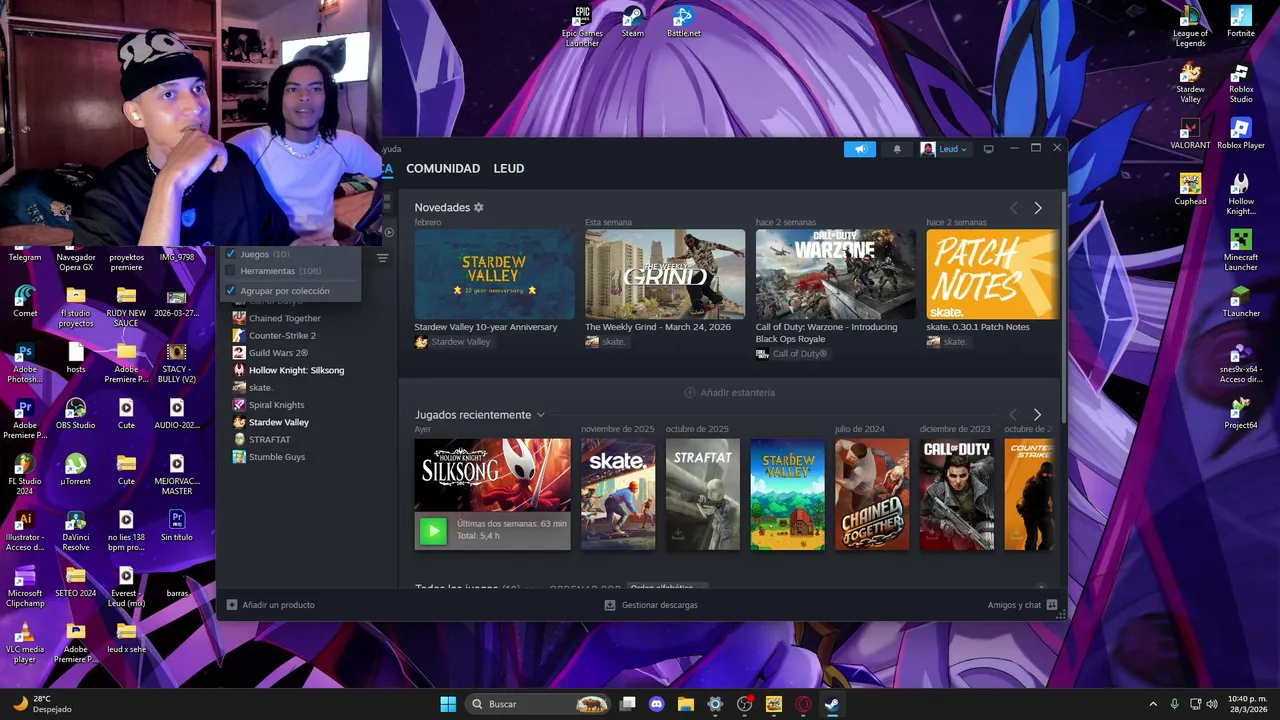This screenshot has width=1280, height=720.
Task: Open the Cuphead desktop shortcut
Action: pos(1190,190)
